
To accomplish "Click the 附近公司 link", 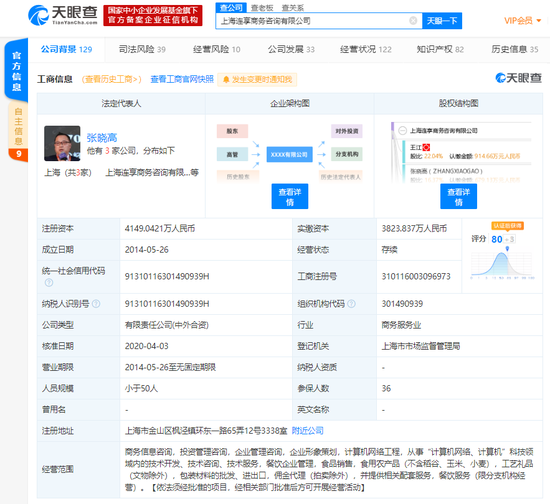I will click(x=308, y=431).
